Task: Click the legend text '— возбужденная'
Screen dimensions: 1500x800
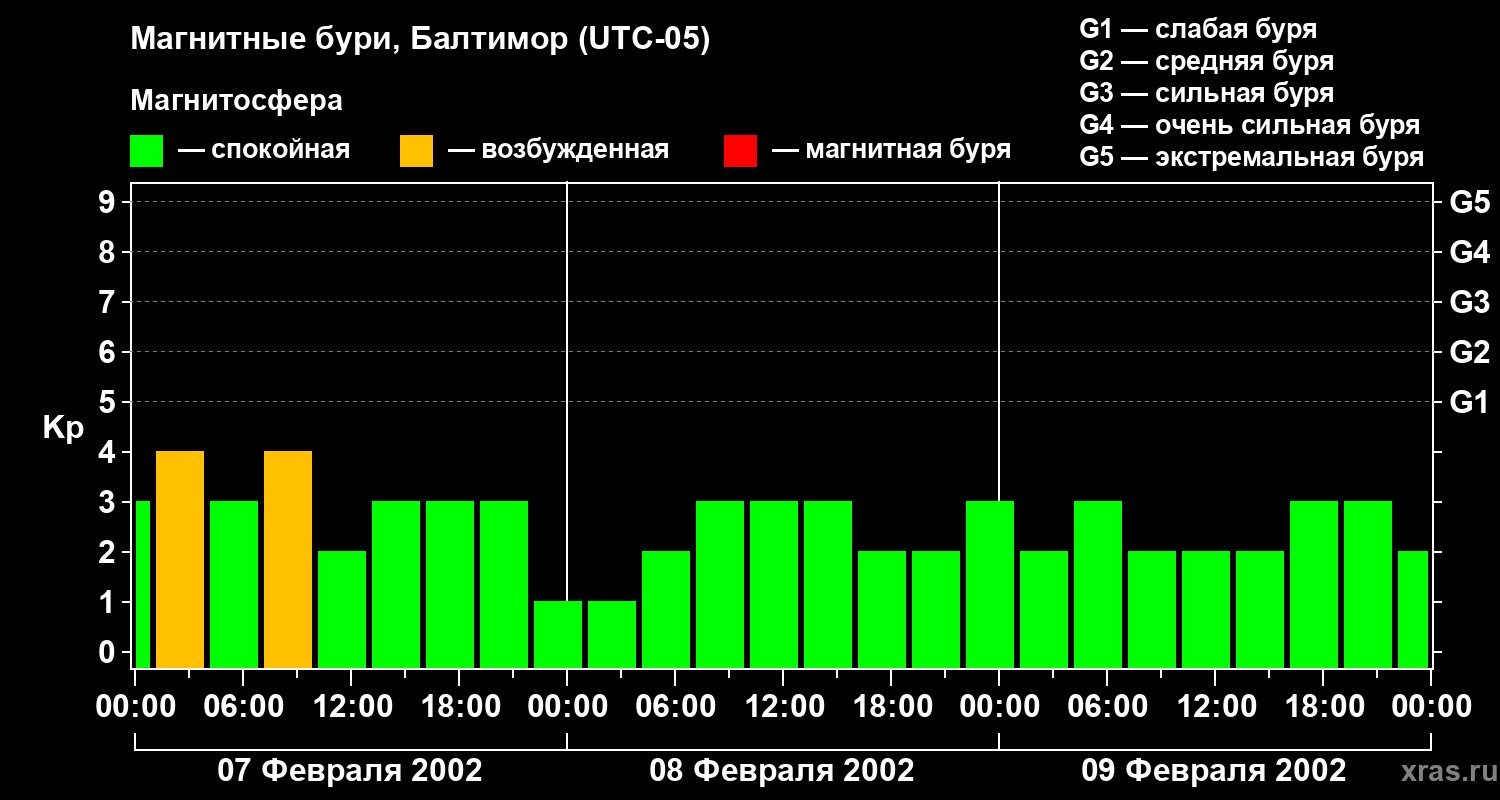Action: [x=558, y=150]
